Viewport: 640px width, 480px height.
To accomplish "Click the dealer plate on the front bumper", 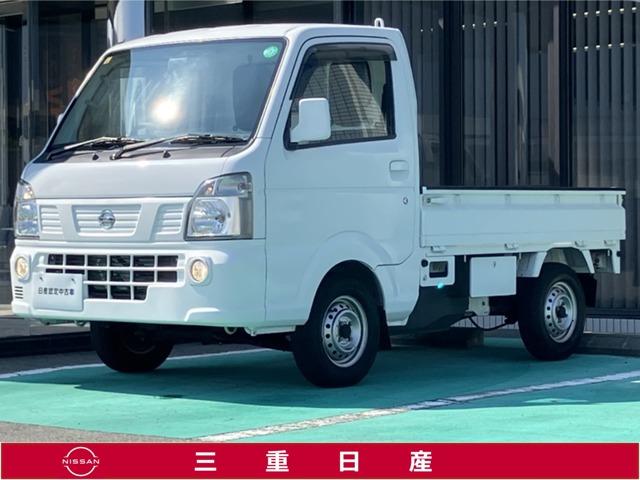I will (59, 291).
